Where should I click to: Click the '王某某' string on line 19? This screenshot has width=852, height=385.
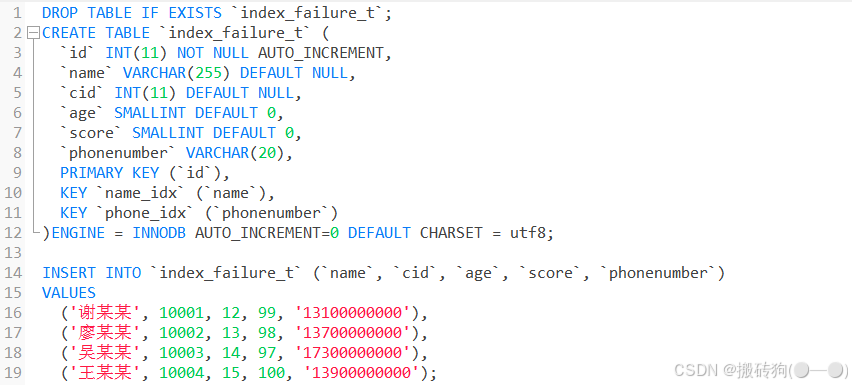pyautogui.click(x=105, y=373)
